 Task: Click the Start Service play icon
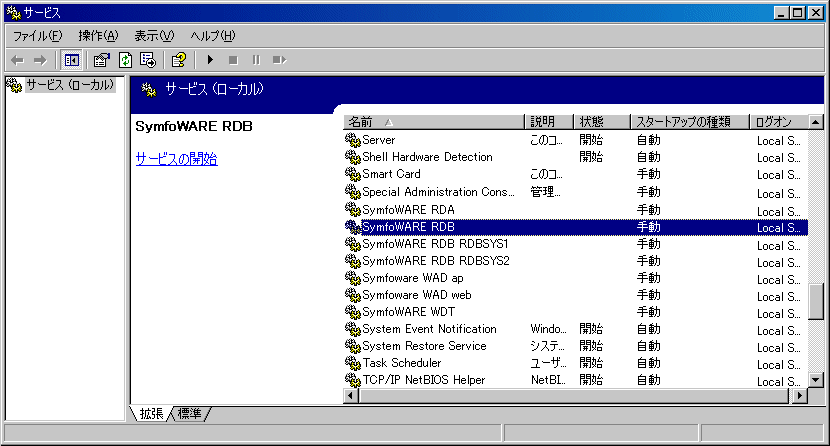point(210,60)
